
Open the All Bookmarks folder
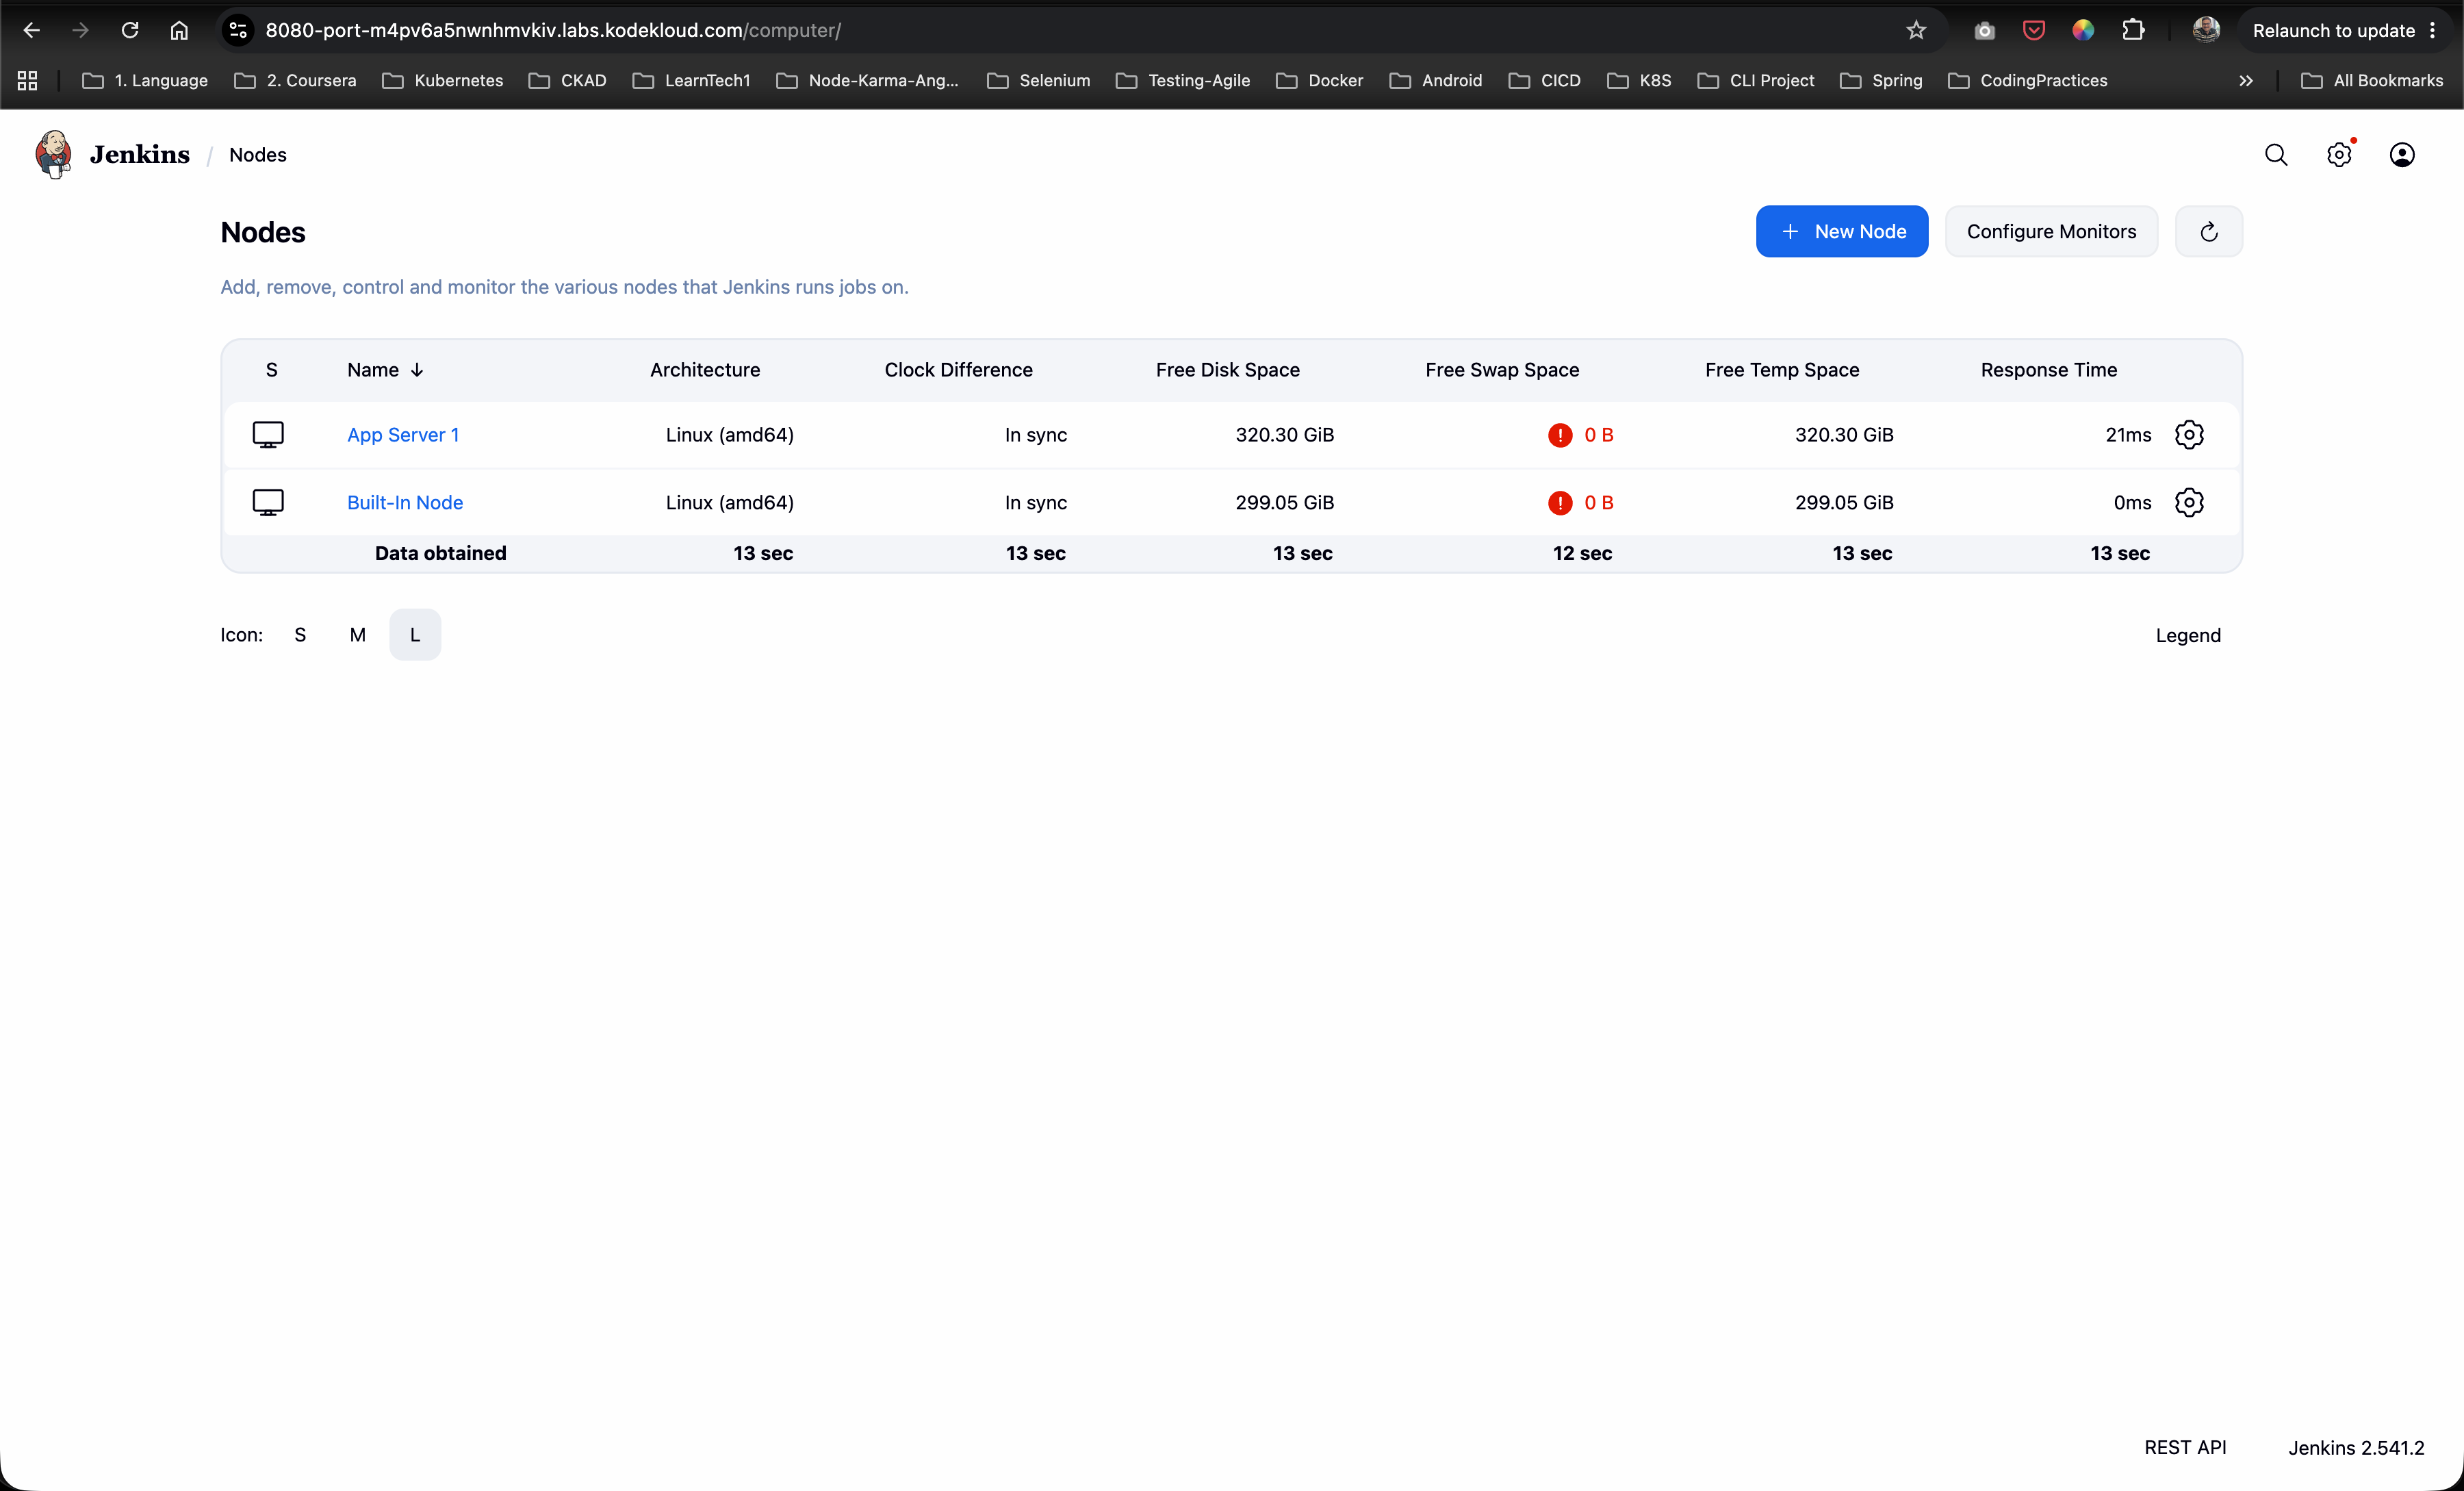[x=2371, y=81]
